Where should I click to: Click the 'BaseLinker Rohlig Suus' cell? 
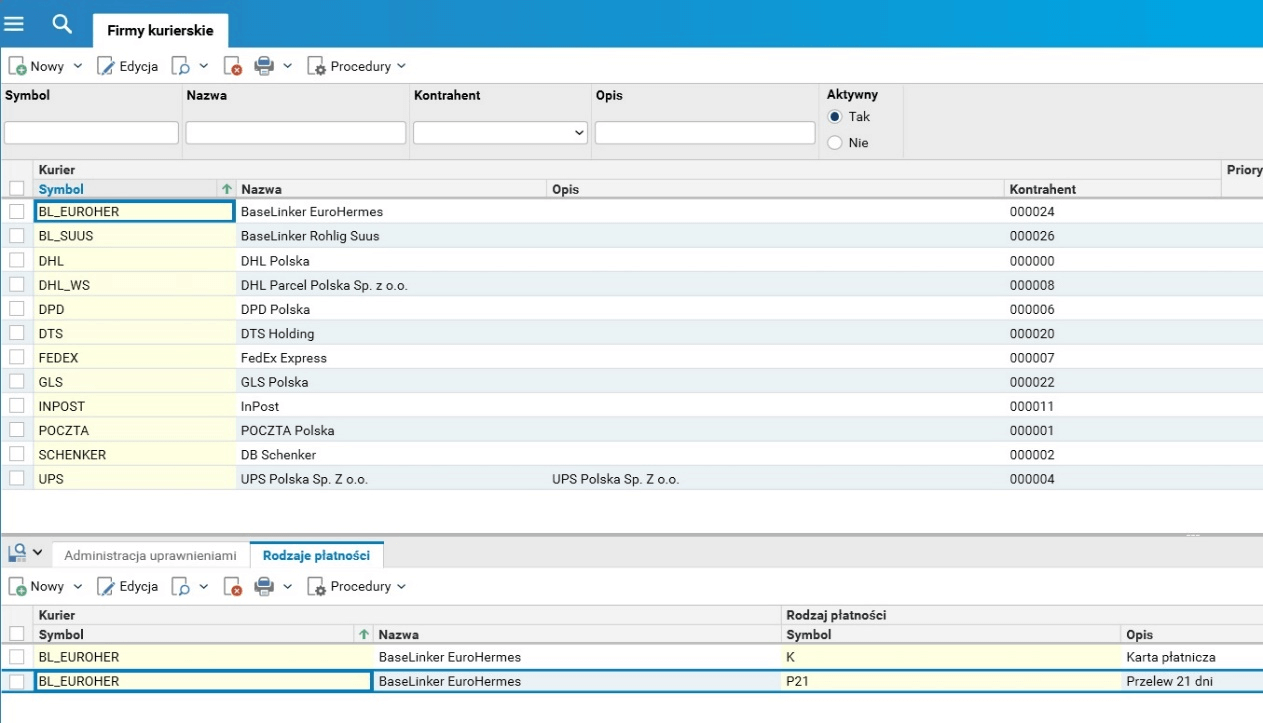(x=392, y=236)
